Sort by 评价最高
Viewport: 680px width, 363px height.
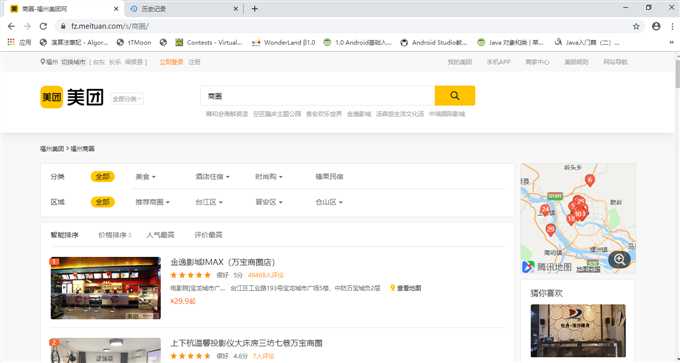click(208, 235)
